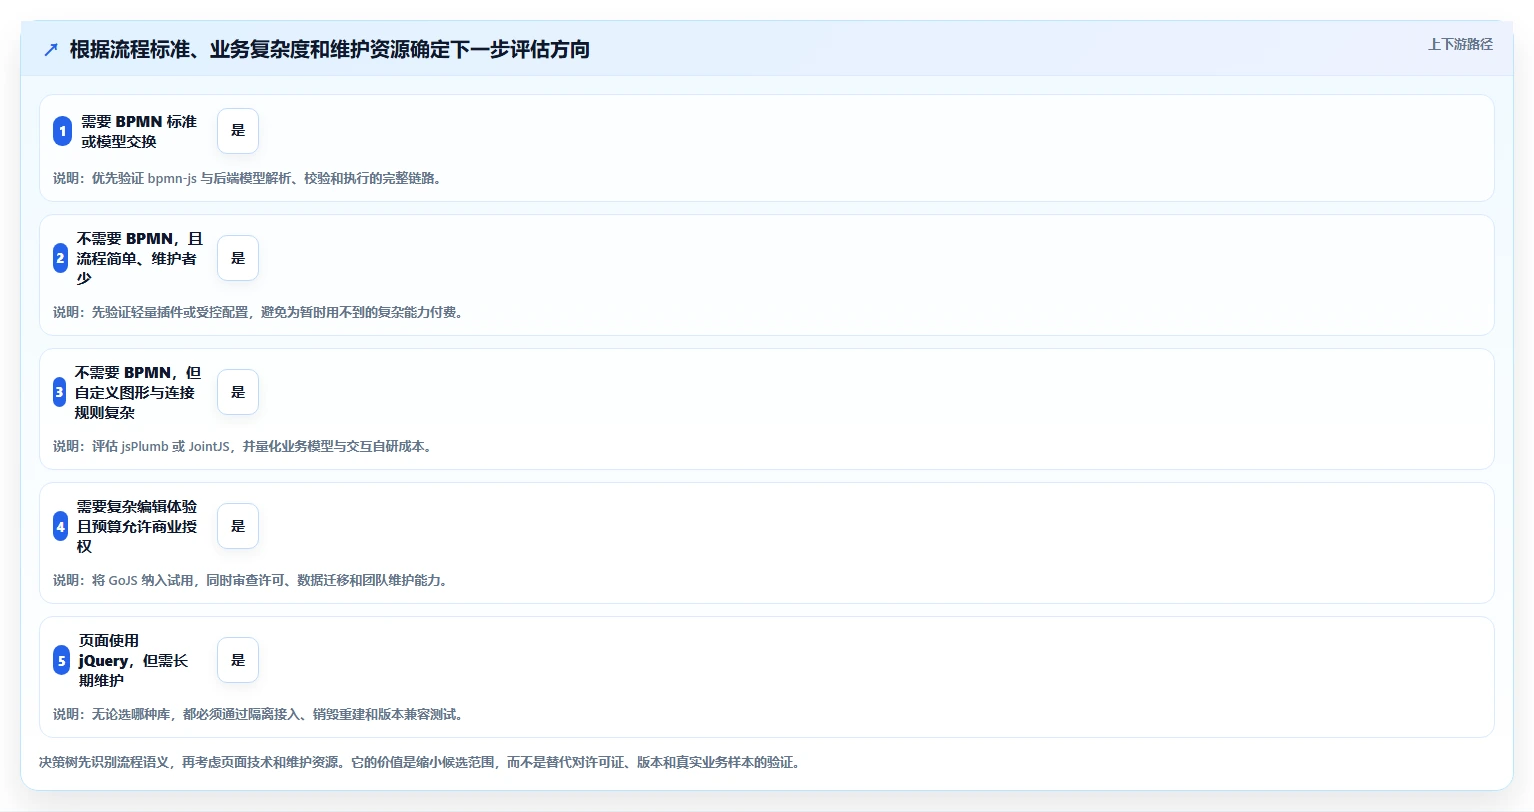Screen dimensions: 1534x812
Task: Choose 是 for 预算允许商业授权
Action: tap(238, 526)
